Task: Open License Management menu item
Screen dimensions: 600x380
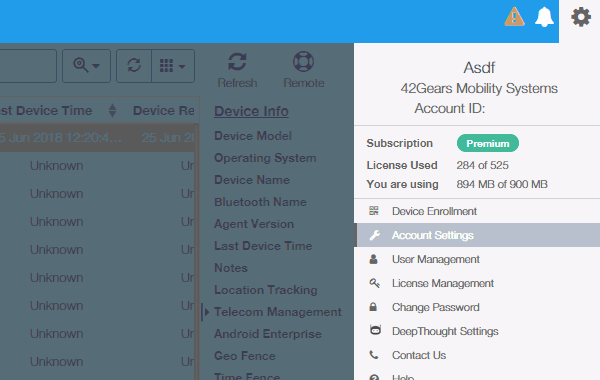Action: 477,283
